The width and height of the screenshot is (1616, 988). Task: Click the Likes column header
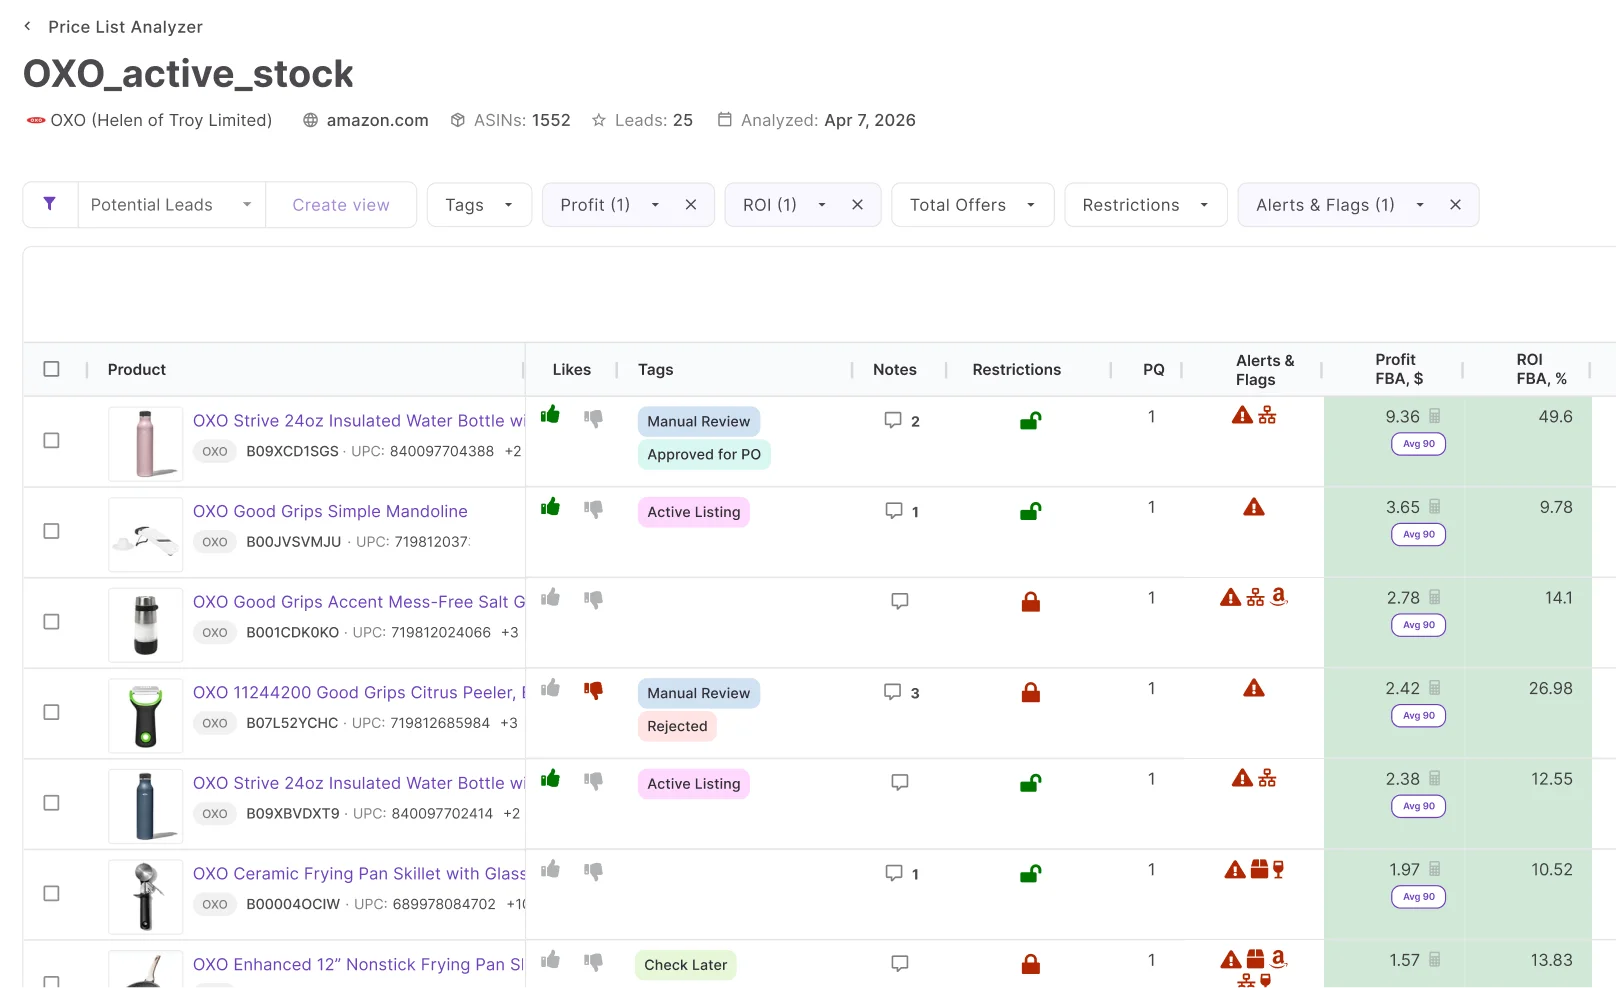tap(572, 369)
